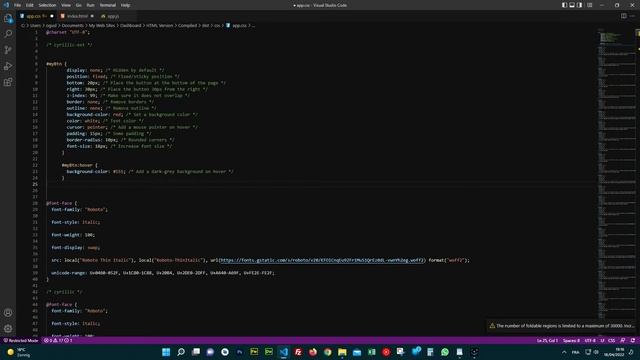Screen dimensions: 640x360
Task: Open the Search view in activity bar
Action: tap(8, 34)
